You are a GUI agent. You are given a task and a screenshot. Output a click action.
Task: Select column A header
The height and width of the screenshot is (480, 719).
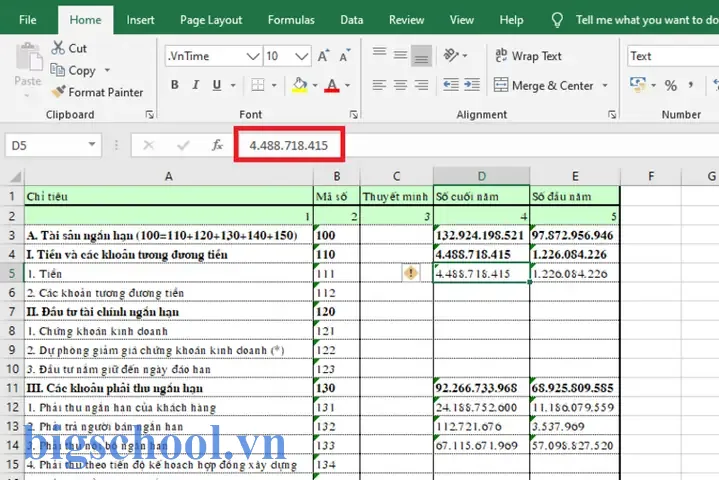(169, 176)
